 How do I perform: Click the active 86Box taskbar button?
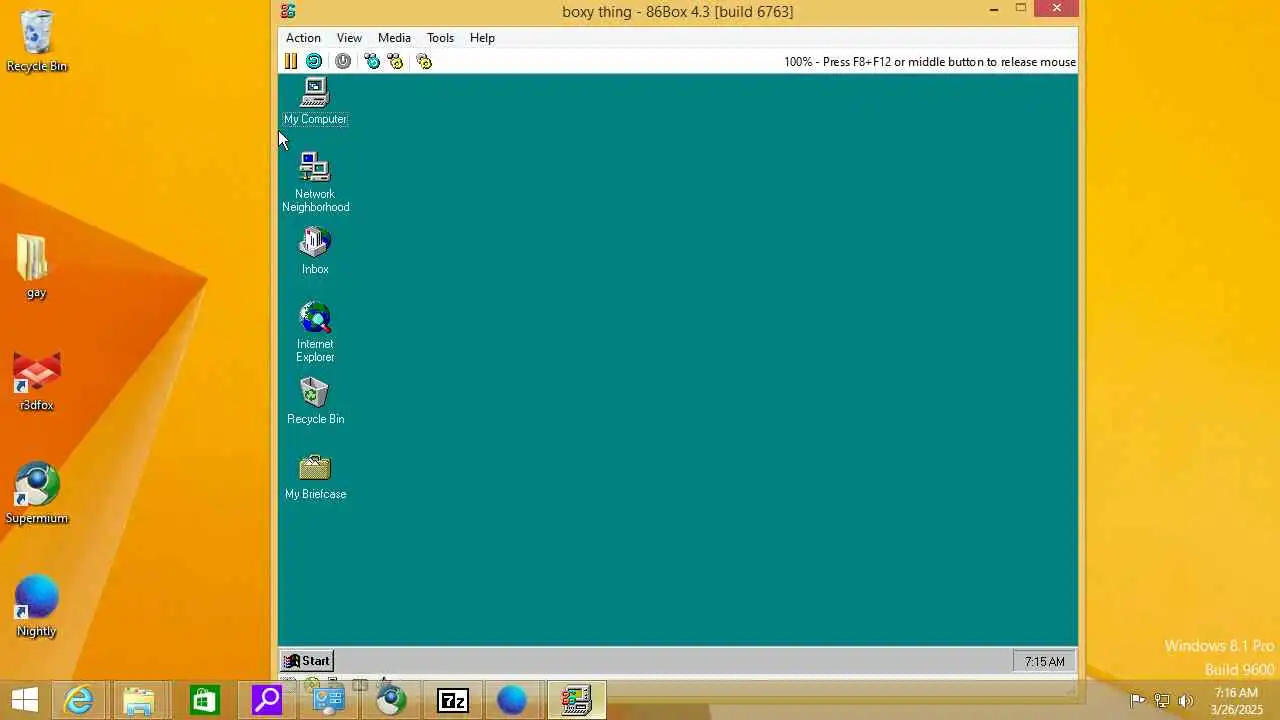click(x=576, y=700)
